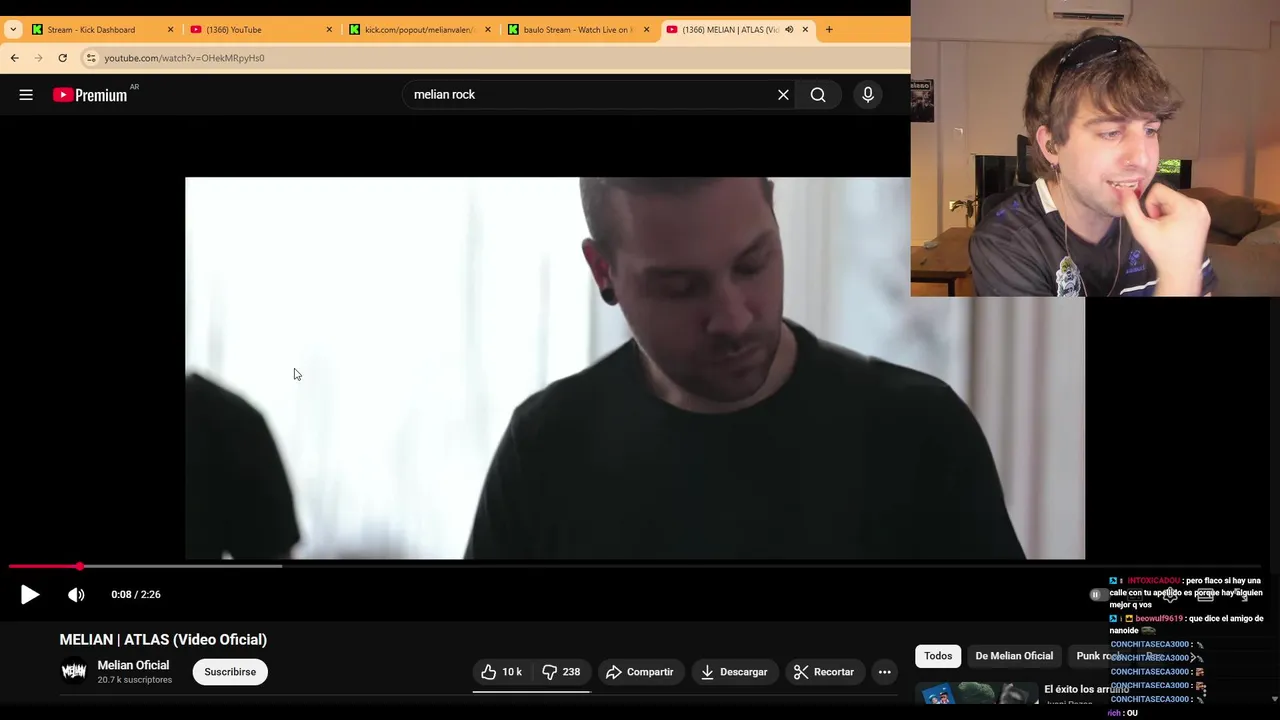This screenshot has height=720, width=1280.
Task: Clear the search query with the X
Action: (x=783, y=95)
